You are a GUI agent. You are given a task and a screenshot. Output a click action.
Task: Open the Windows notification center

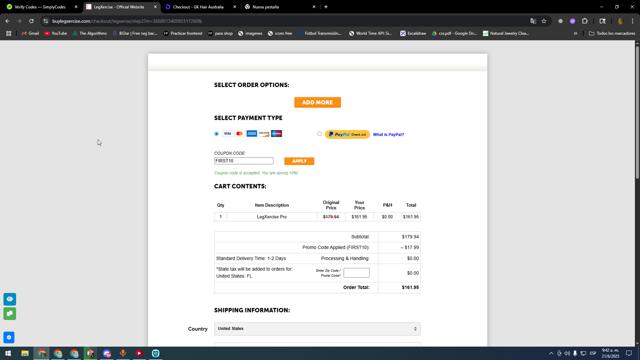(x=629, y=353)
